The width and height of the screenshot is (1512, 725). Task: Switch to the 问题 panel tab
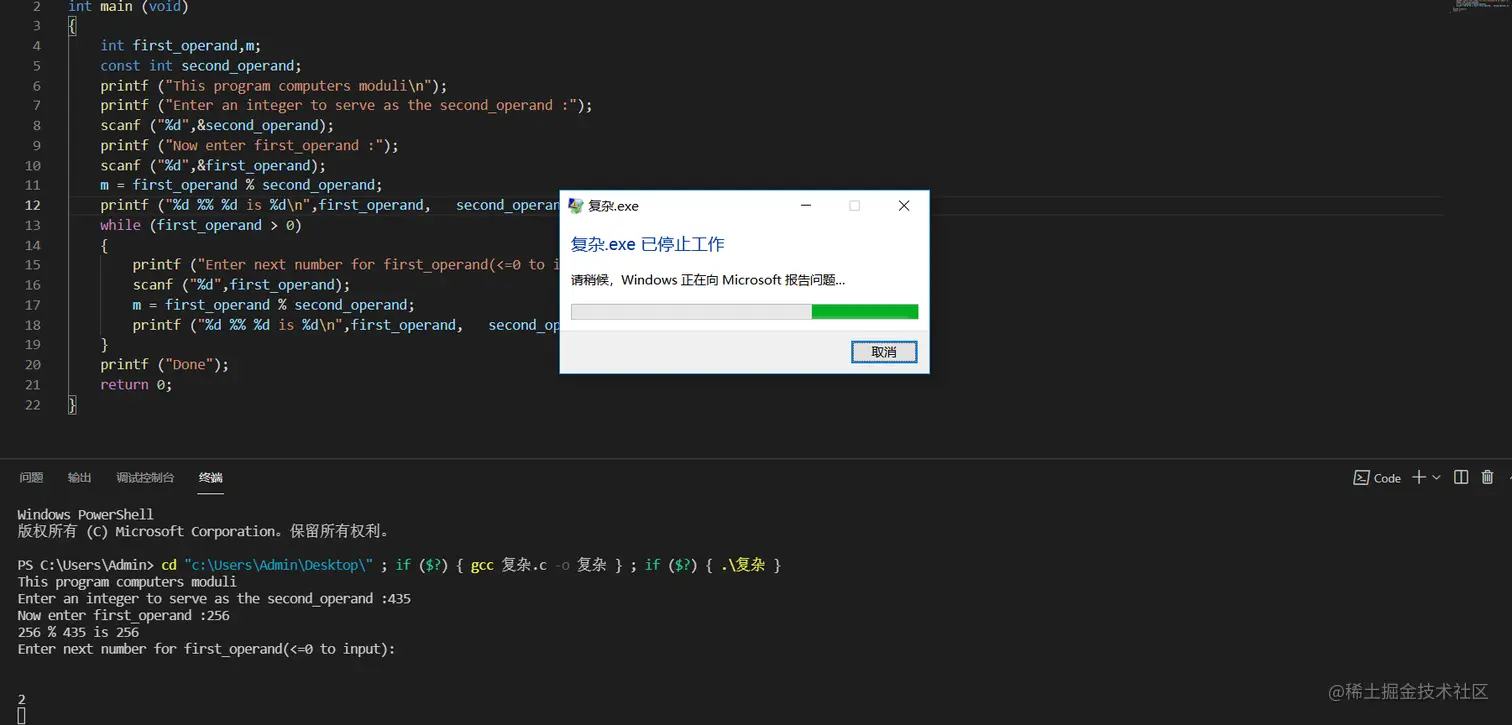coord(31,478)
